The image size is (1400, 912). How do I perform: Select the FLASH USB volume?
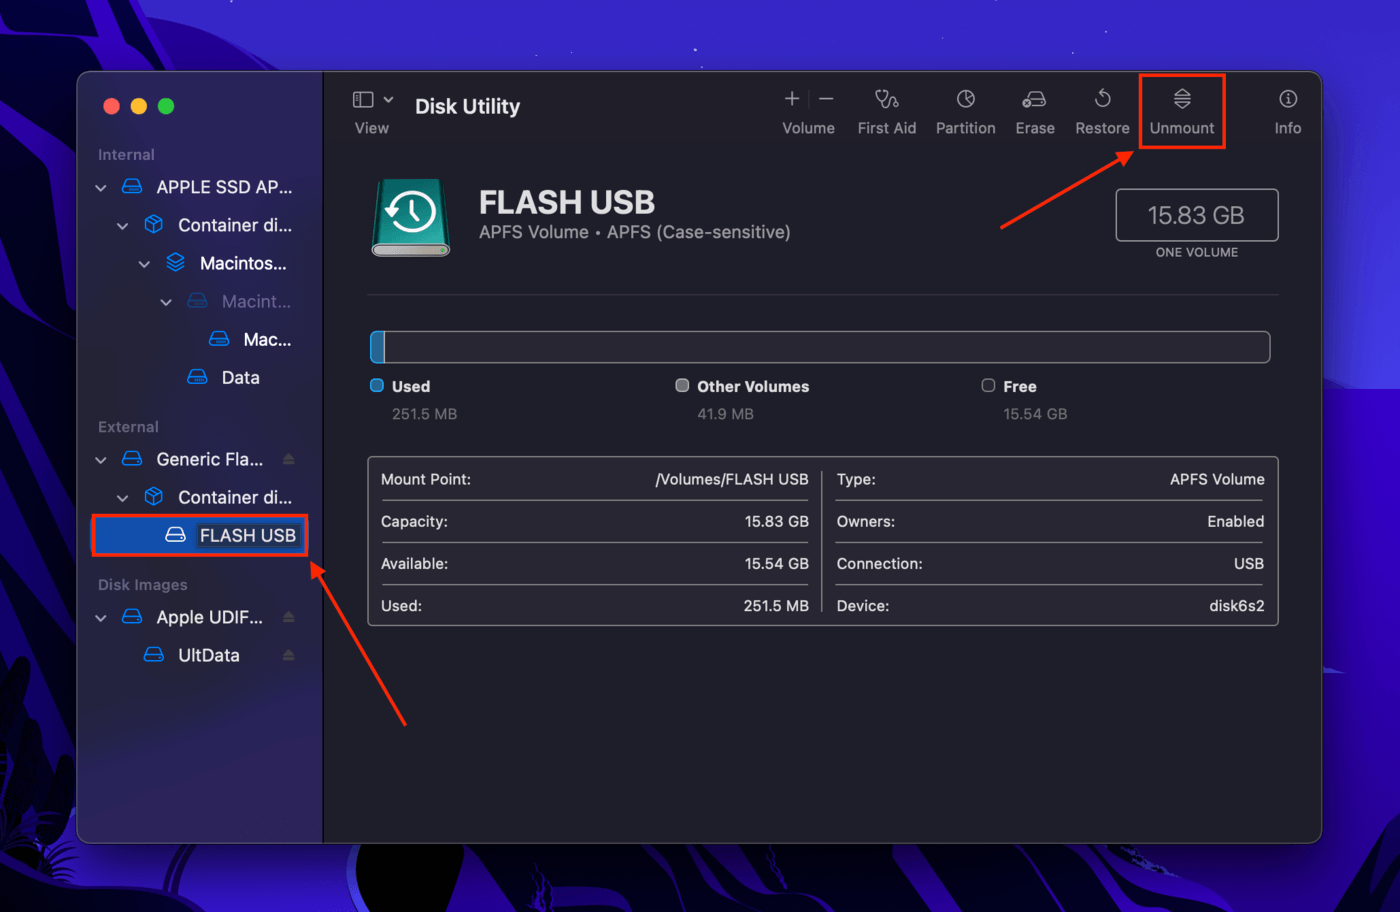point(200,535)
